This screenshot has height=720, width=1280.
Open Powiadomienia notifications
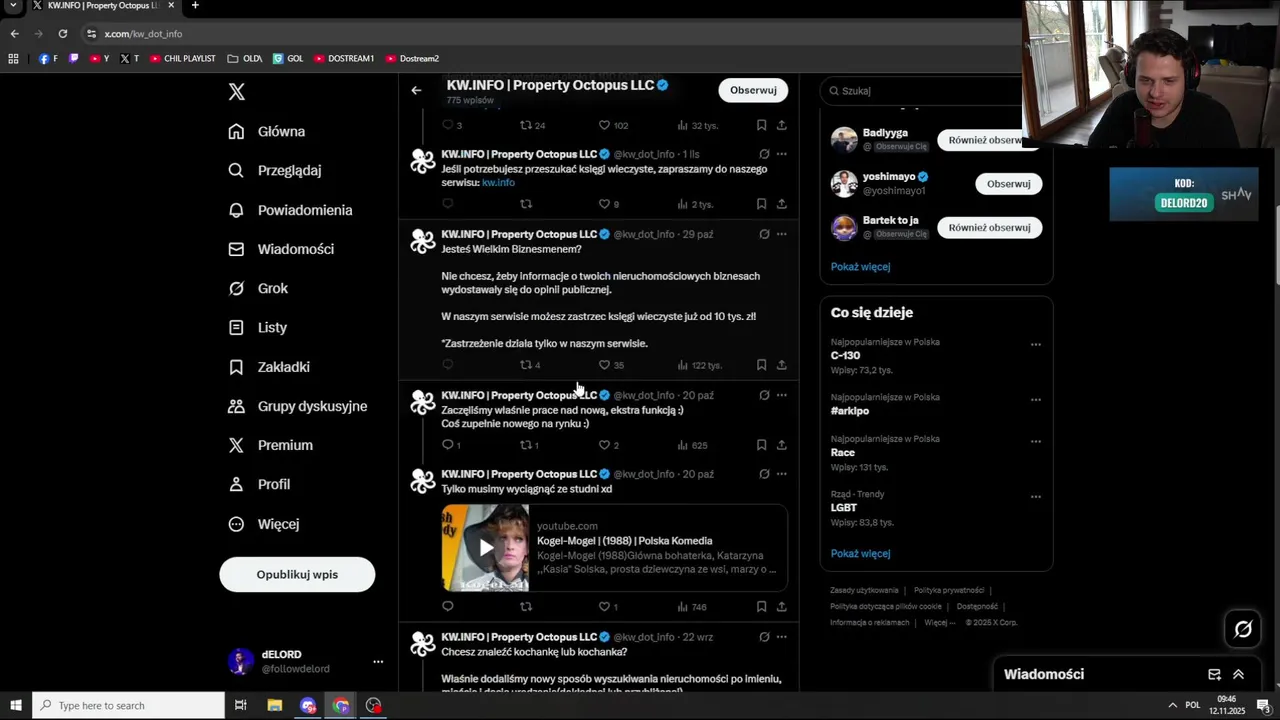pos(290,210)
